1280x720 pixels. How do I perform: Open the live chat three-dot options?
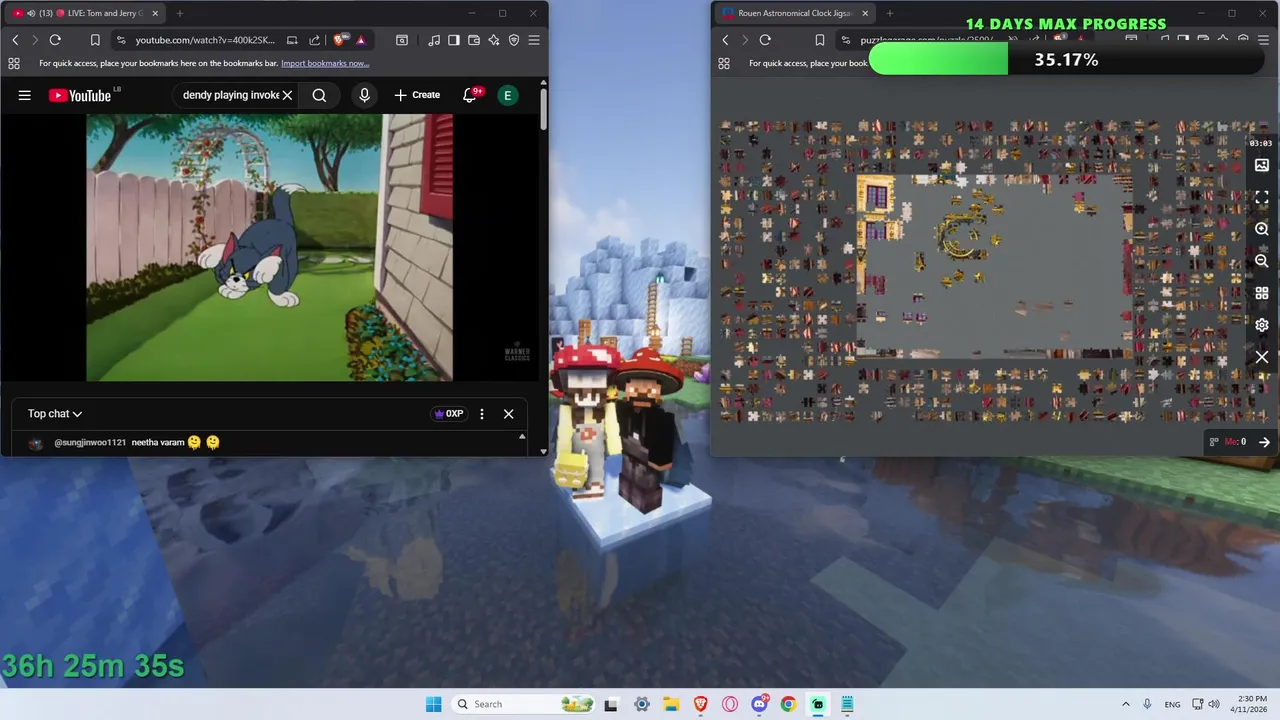click(482, 414)
